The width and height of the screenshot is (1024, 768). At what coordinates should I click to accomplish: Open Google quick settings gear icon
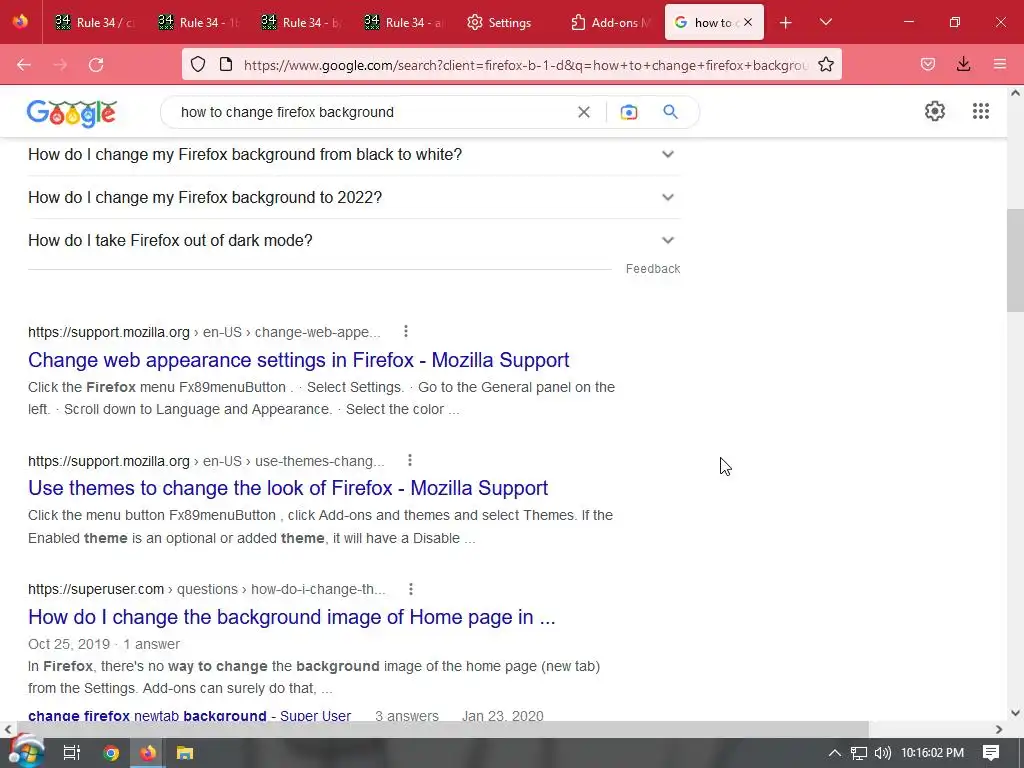click(935, 111)
